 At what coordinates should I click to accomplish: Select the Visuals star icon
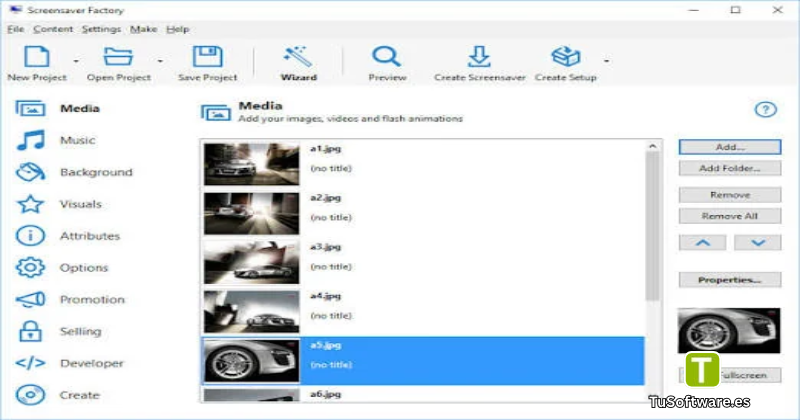tap(30, 204)
